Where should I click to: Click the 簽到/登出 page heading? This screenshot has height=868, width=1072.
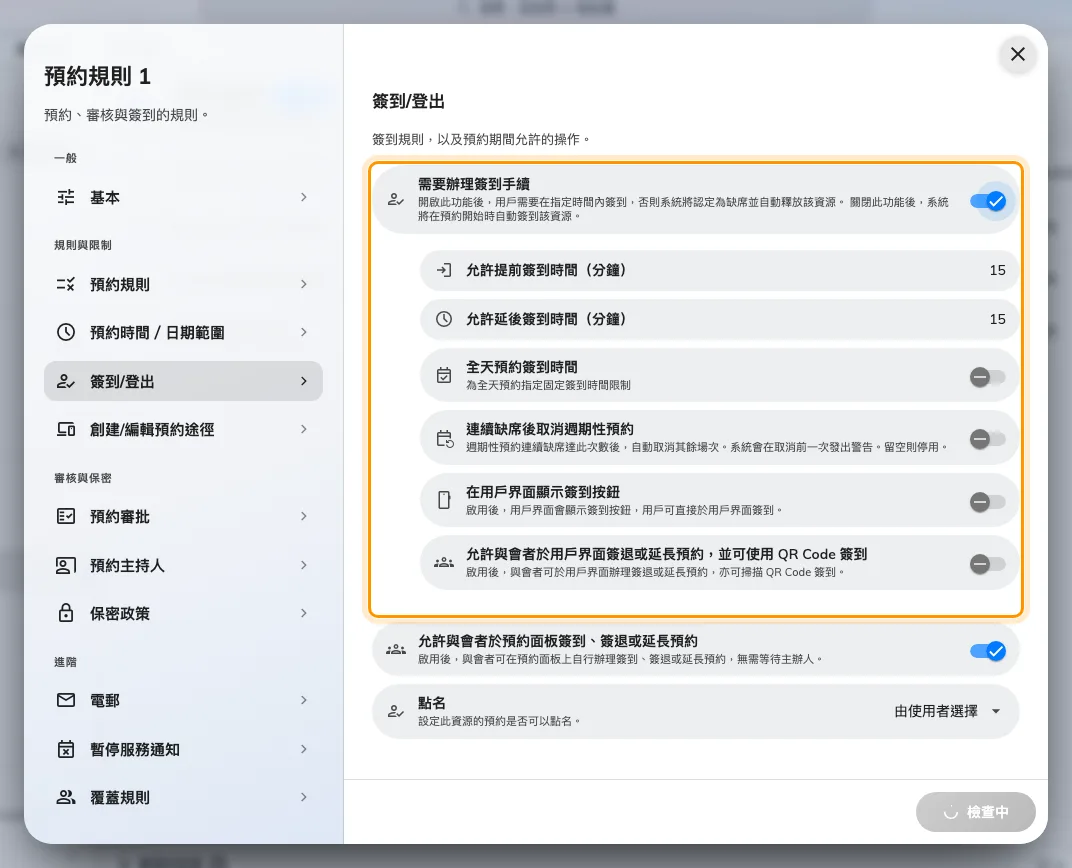pyautogui.click(x=408, y=101)
